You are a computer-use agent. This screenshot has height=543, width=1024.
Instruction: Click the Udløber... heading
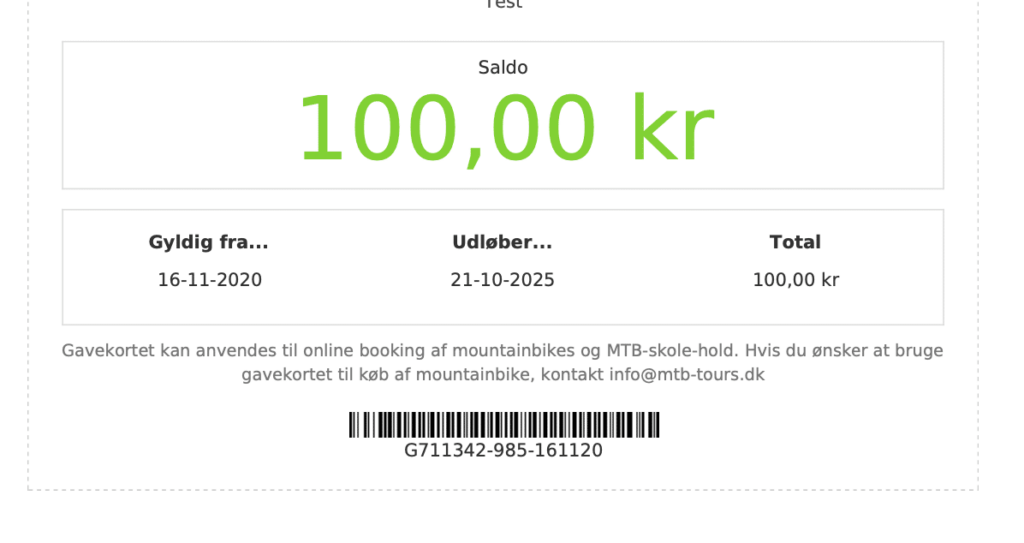click(502, 242)
